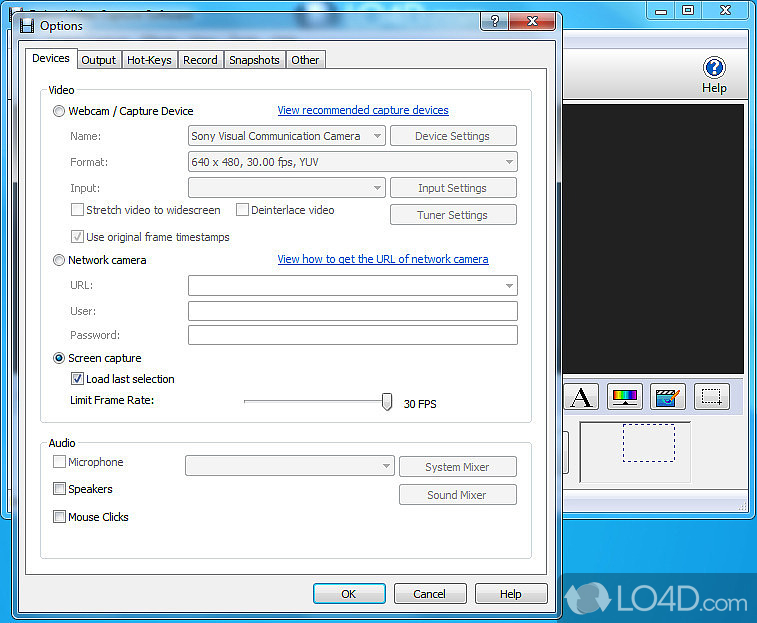
Task: Click the dashed-rectangle selection region icon
Action: [712, 397]
